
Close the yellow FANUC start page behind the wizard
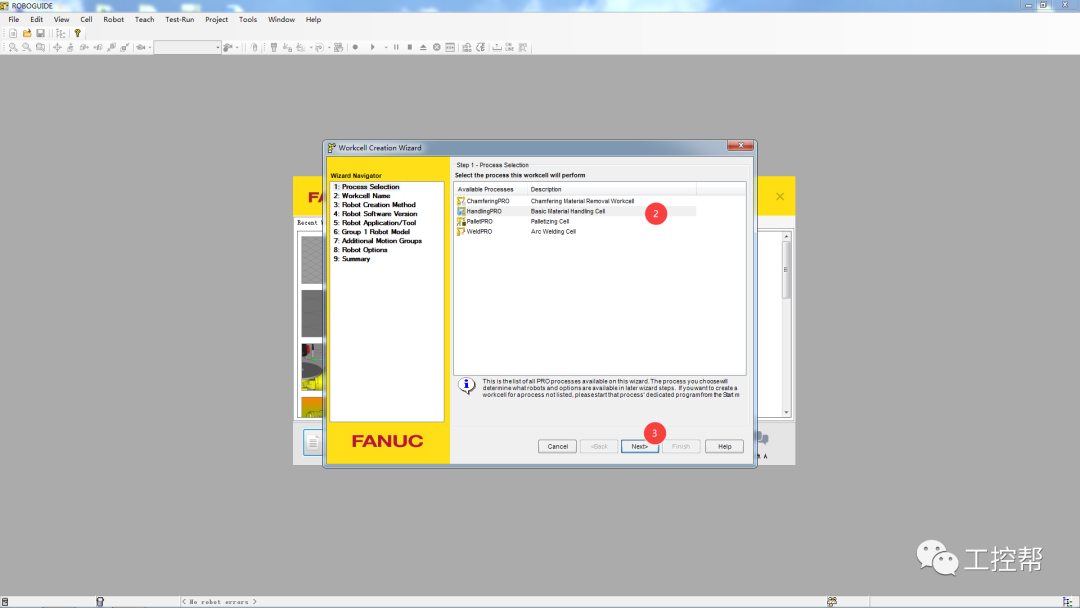(780, 196)
